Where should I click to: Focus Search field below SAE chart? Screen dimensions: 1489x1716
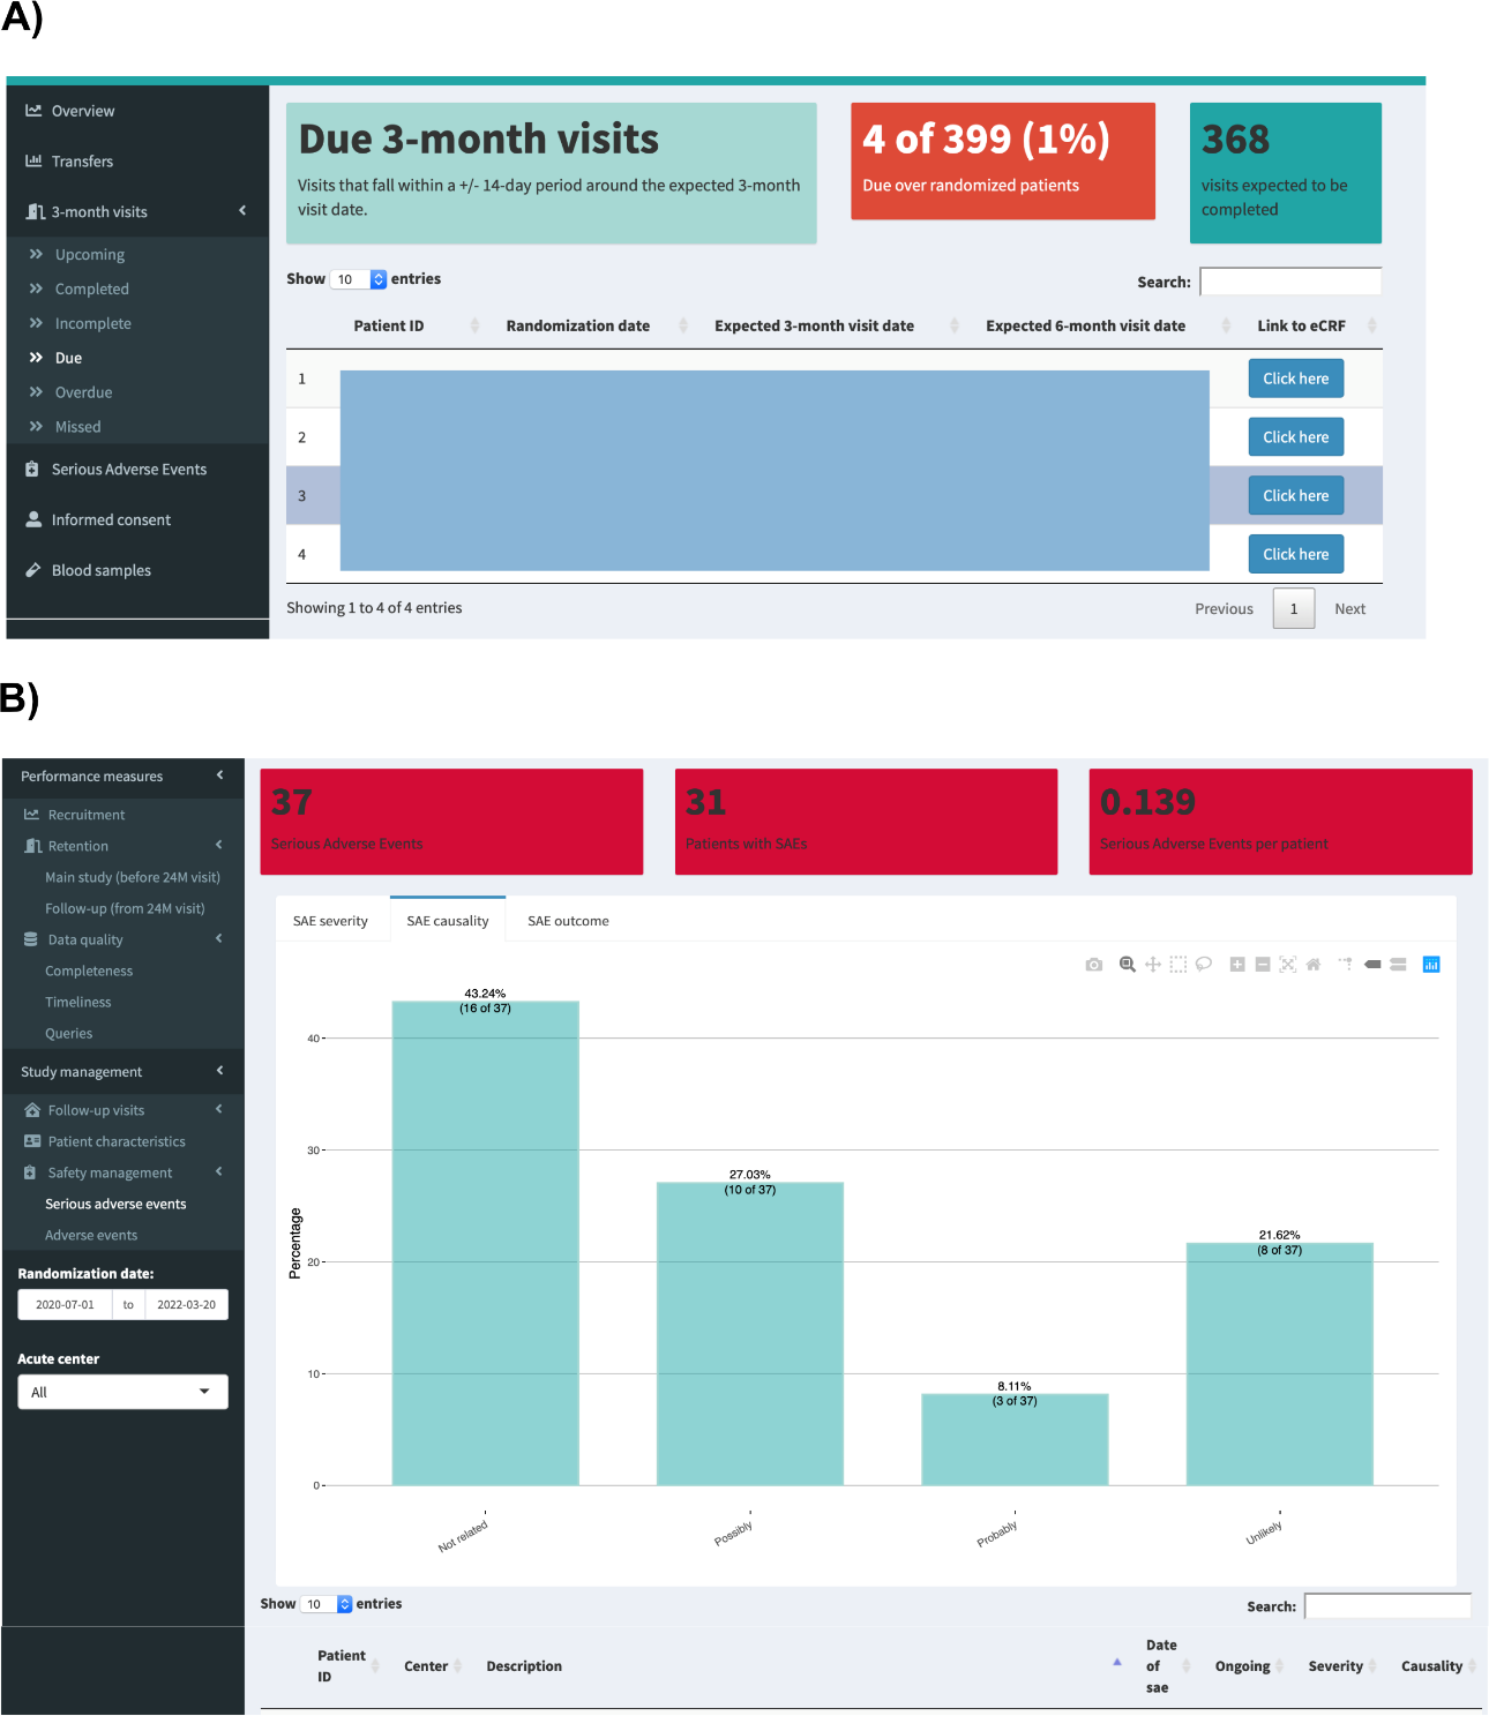tap(1388, 1605)
